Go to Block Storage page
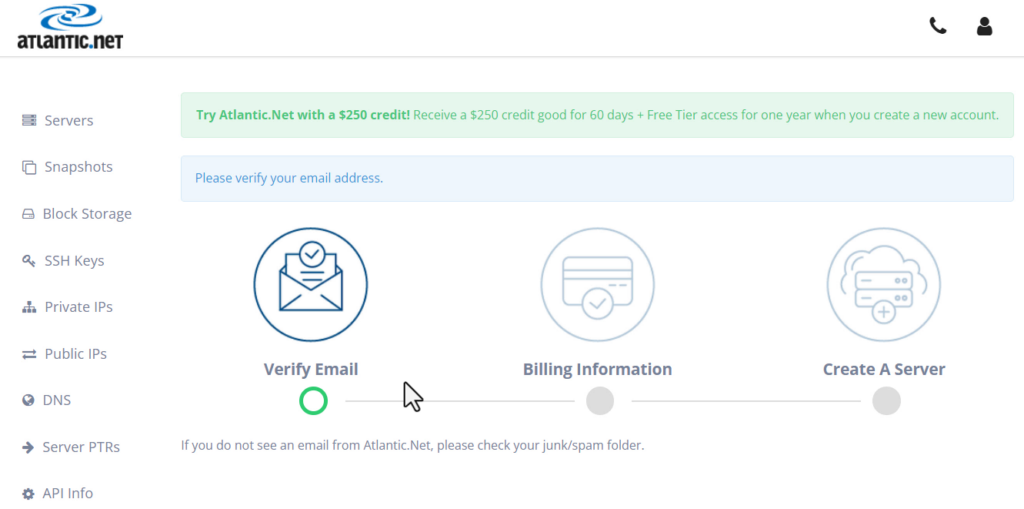The height and width of the screenshot is (509, 1024). pyautogui.click(x=87, y=214)
